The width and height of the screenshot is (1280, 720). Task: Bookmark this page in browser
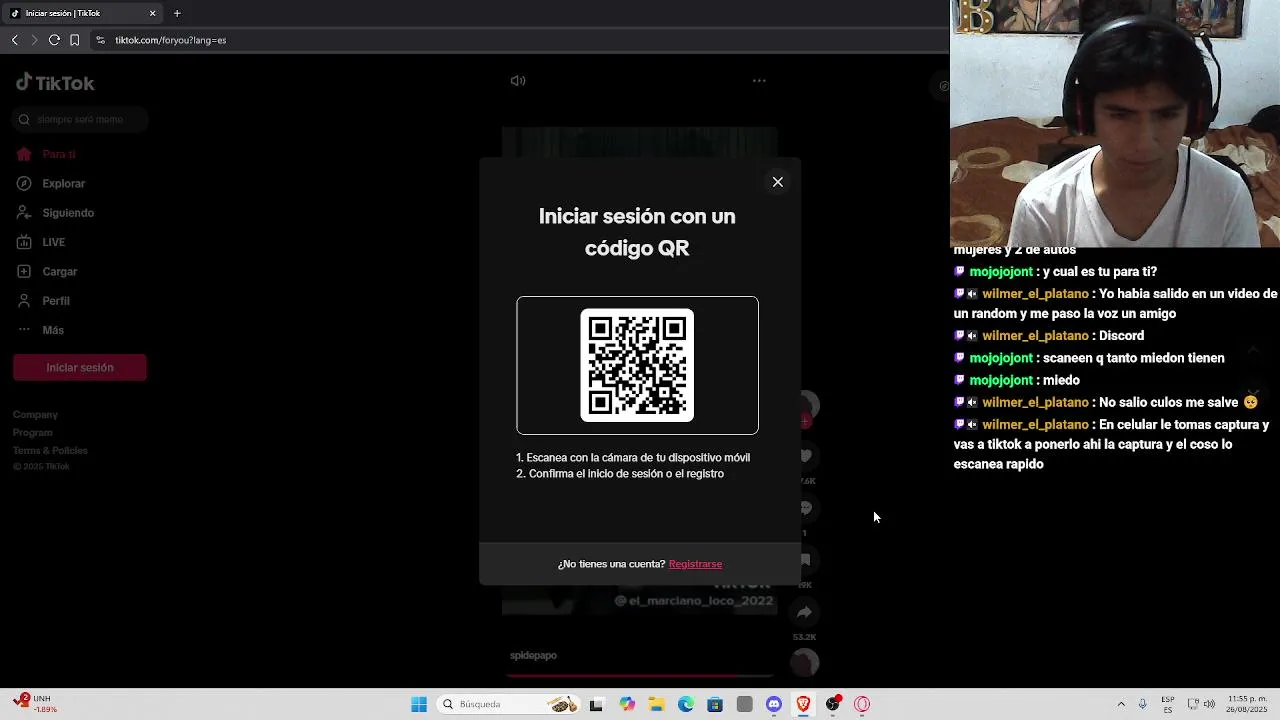pyautogui.click(x=74, y=40)
